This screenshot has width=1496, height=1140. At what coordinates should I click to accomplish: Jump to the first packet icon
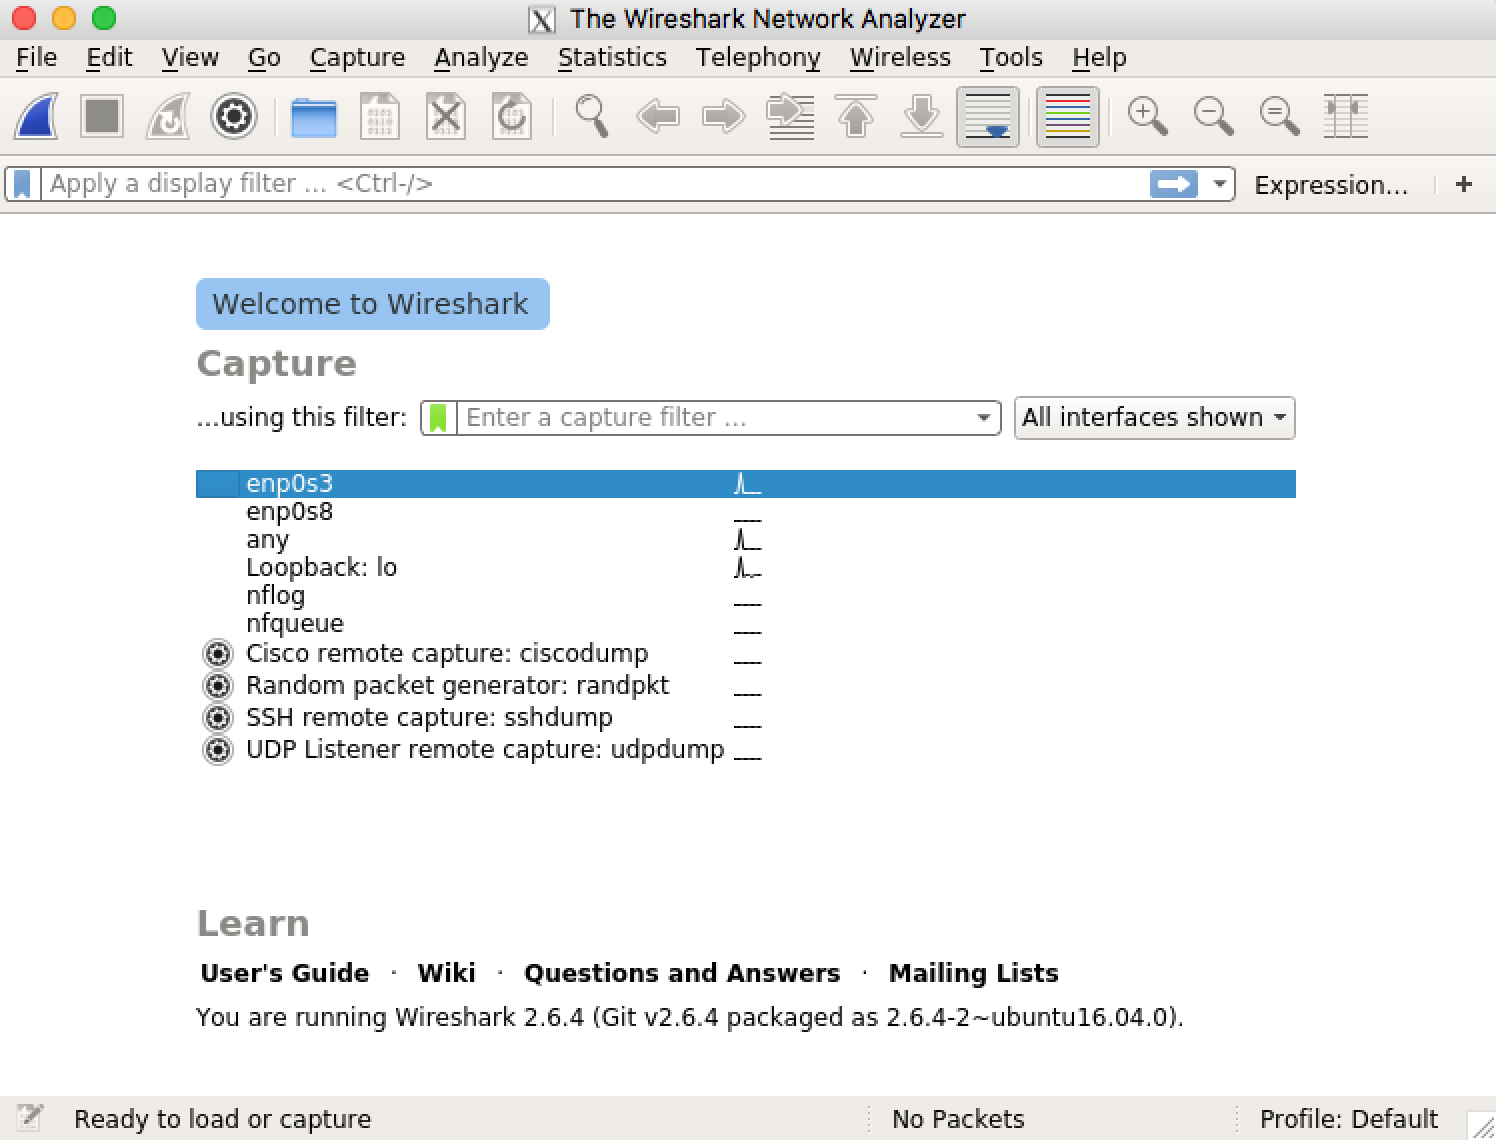856,117
